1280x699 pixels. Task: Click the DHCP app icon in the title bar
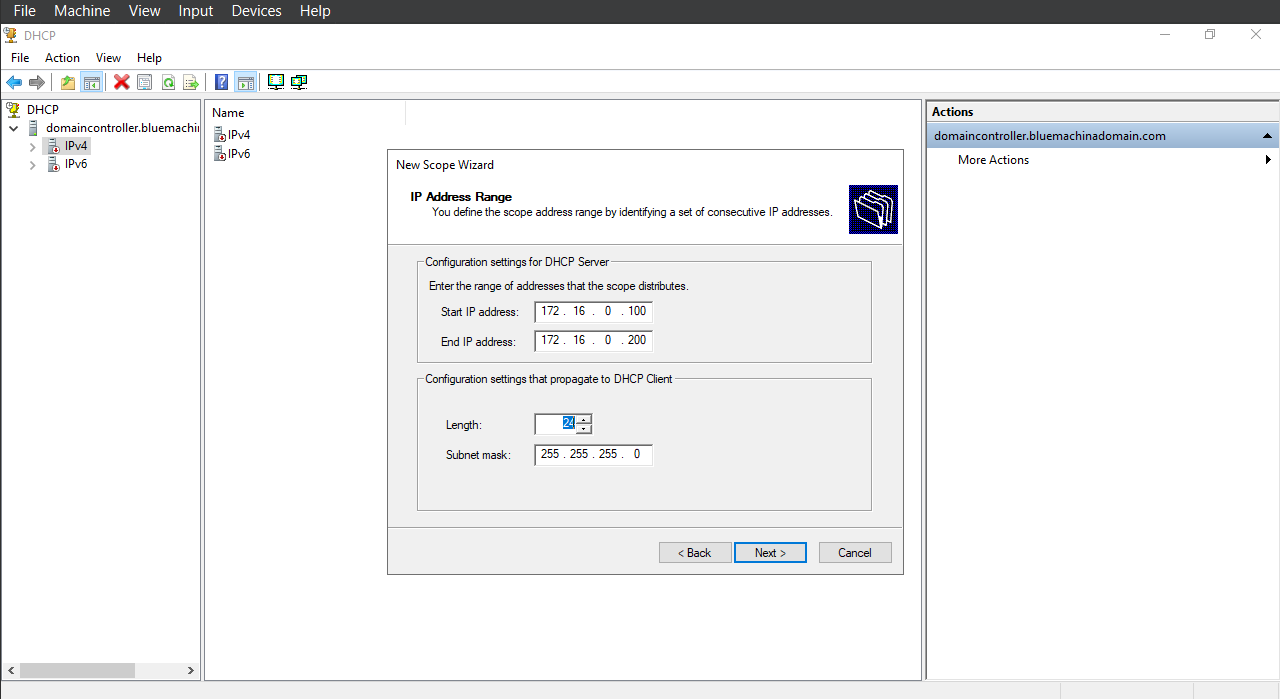pyautogui.click(x=10, y=34)
